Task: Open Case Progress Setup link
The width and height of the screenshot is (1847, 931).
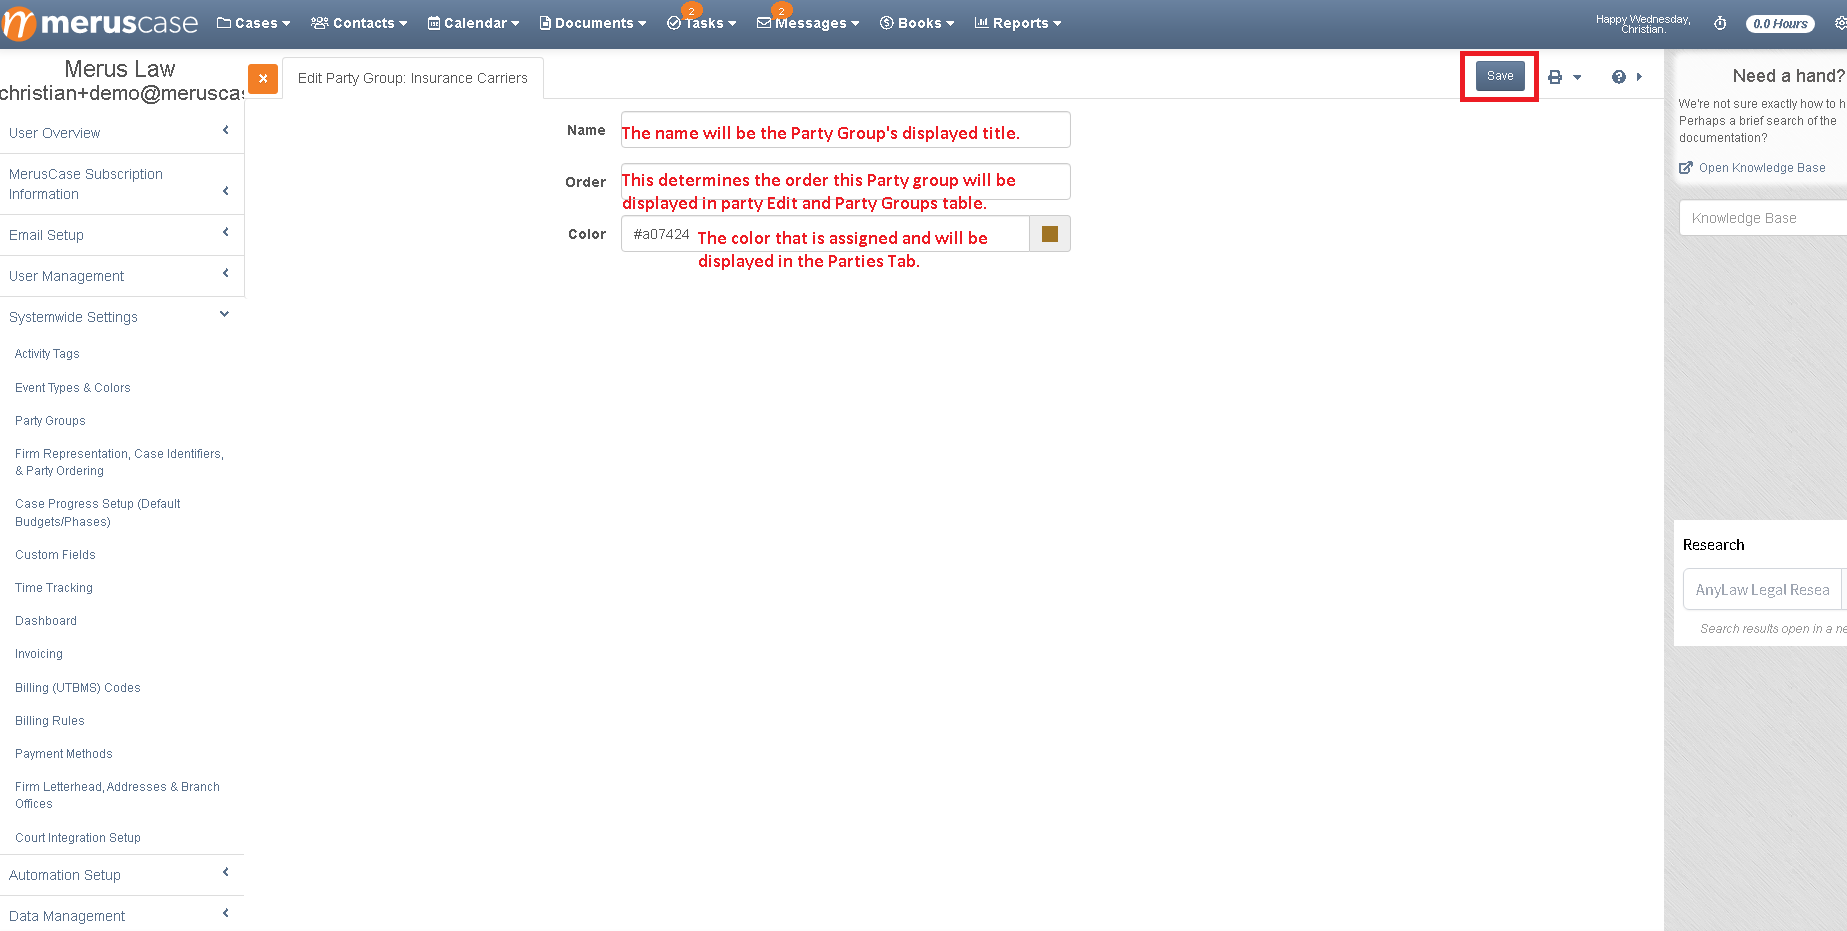Action: coord(98,513)
